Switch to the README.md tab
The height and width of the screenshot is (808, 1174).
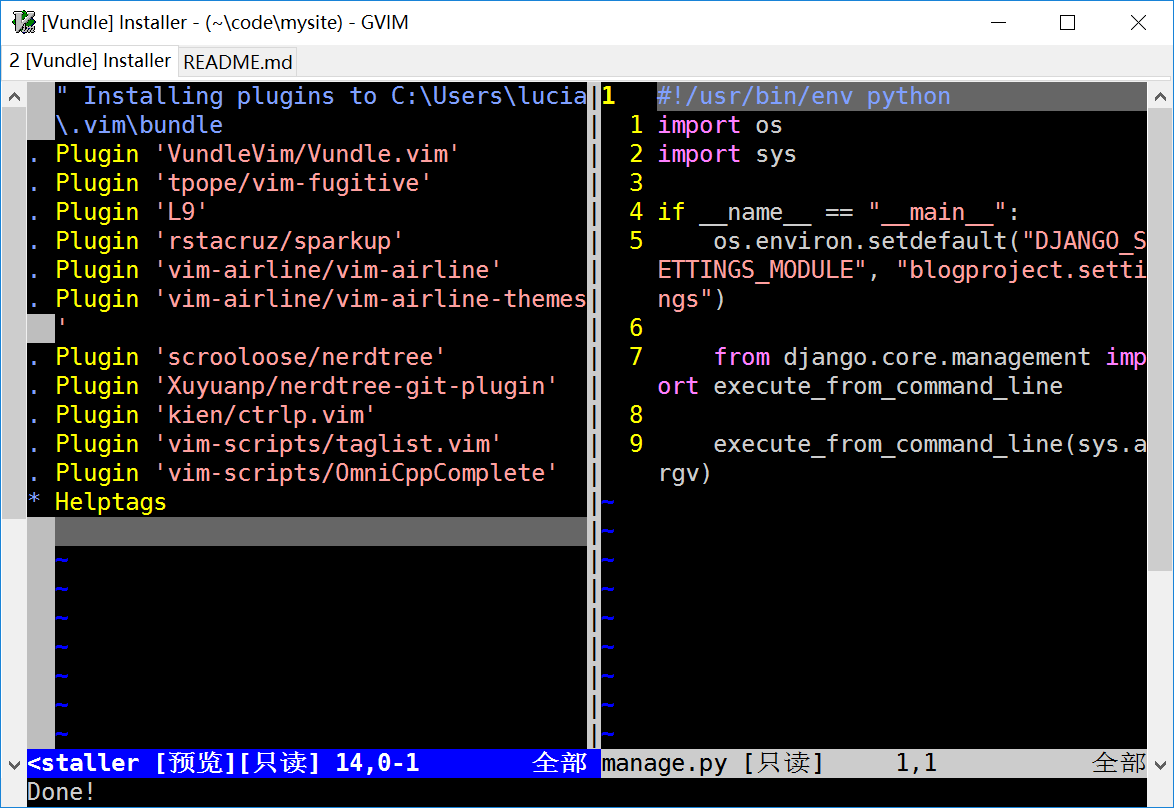tap(238, 62)
